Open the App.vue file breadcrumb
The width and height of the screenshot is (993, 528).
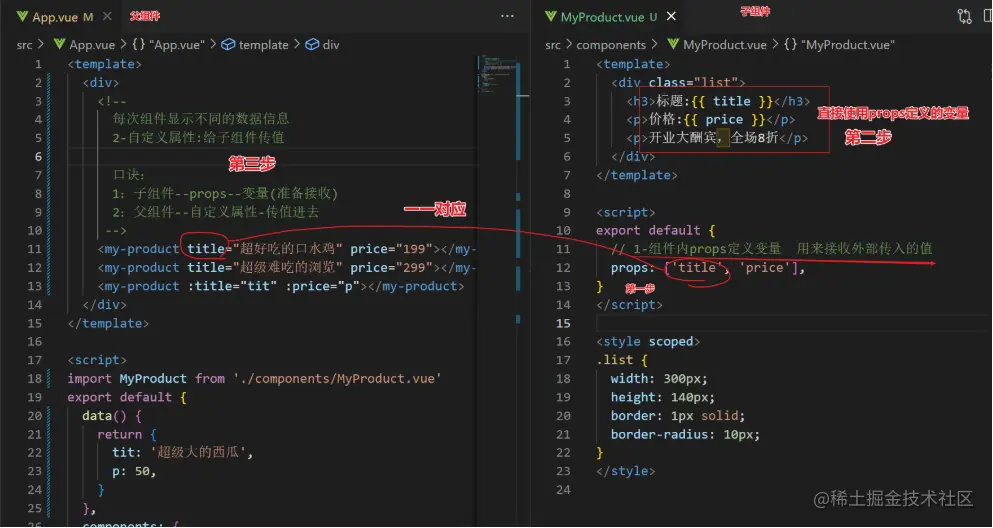pyautogui.click(x=92, y=45)
